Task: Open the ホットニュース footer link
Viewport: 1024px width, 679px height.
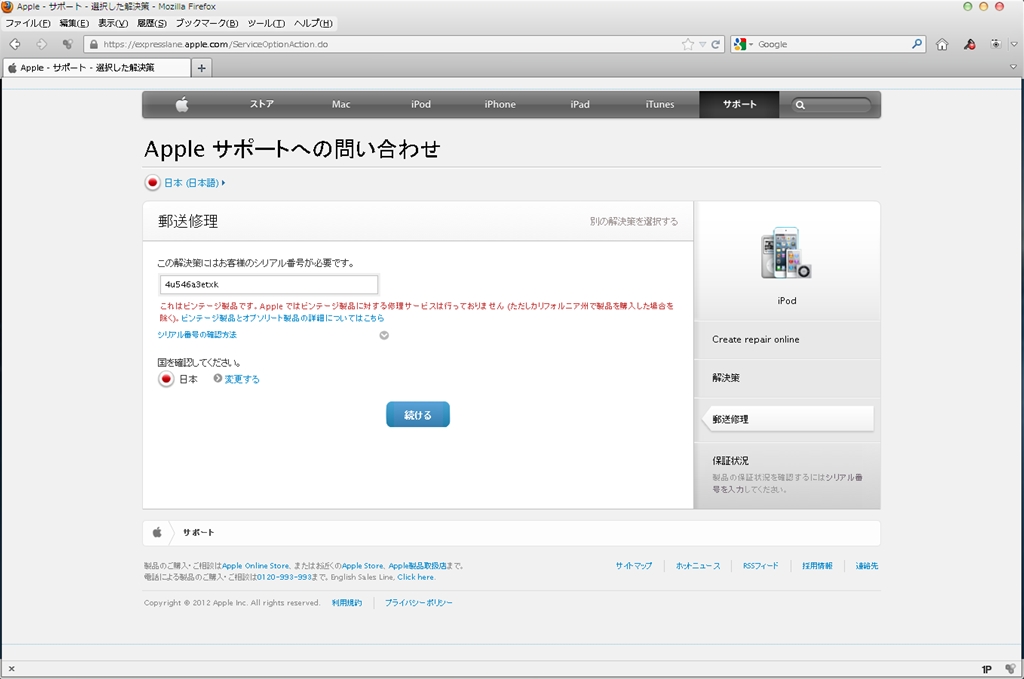Action: 697,566
